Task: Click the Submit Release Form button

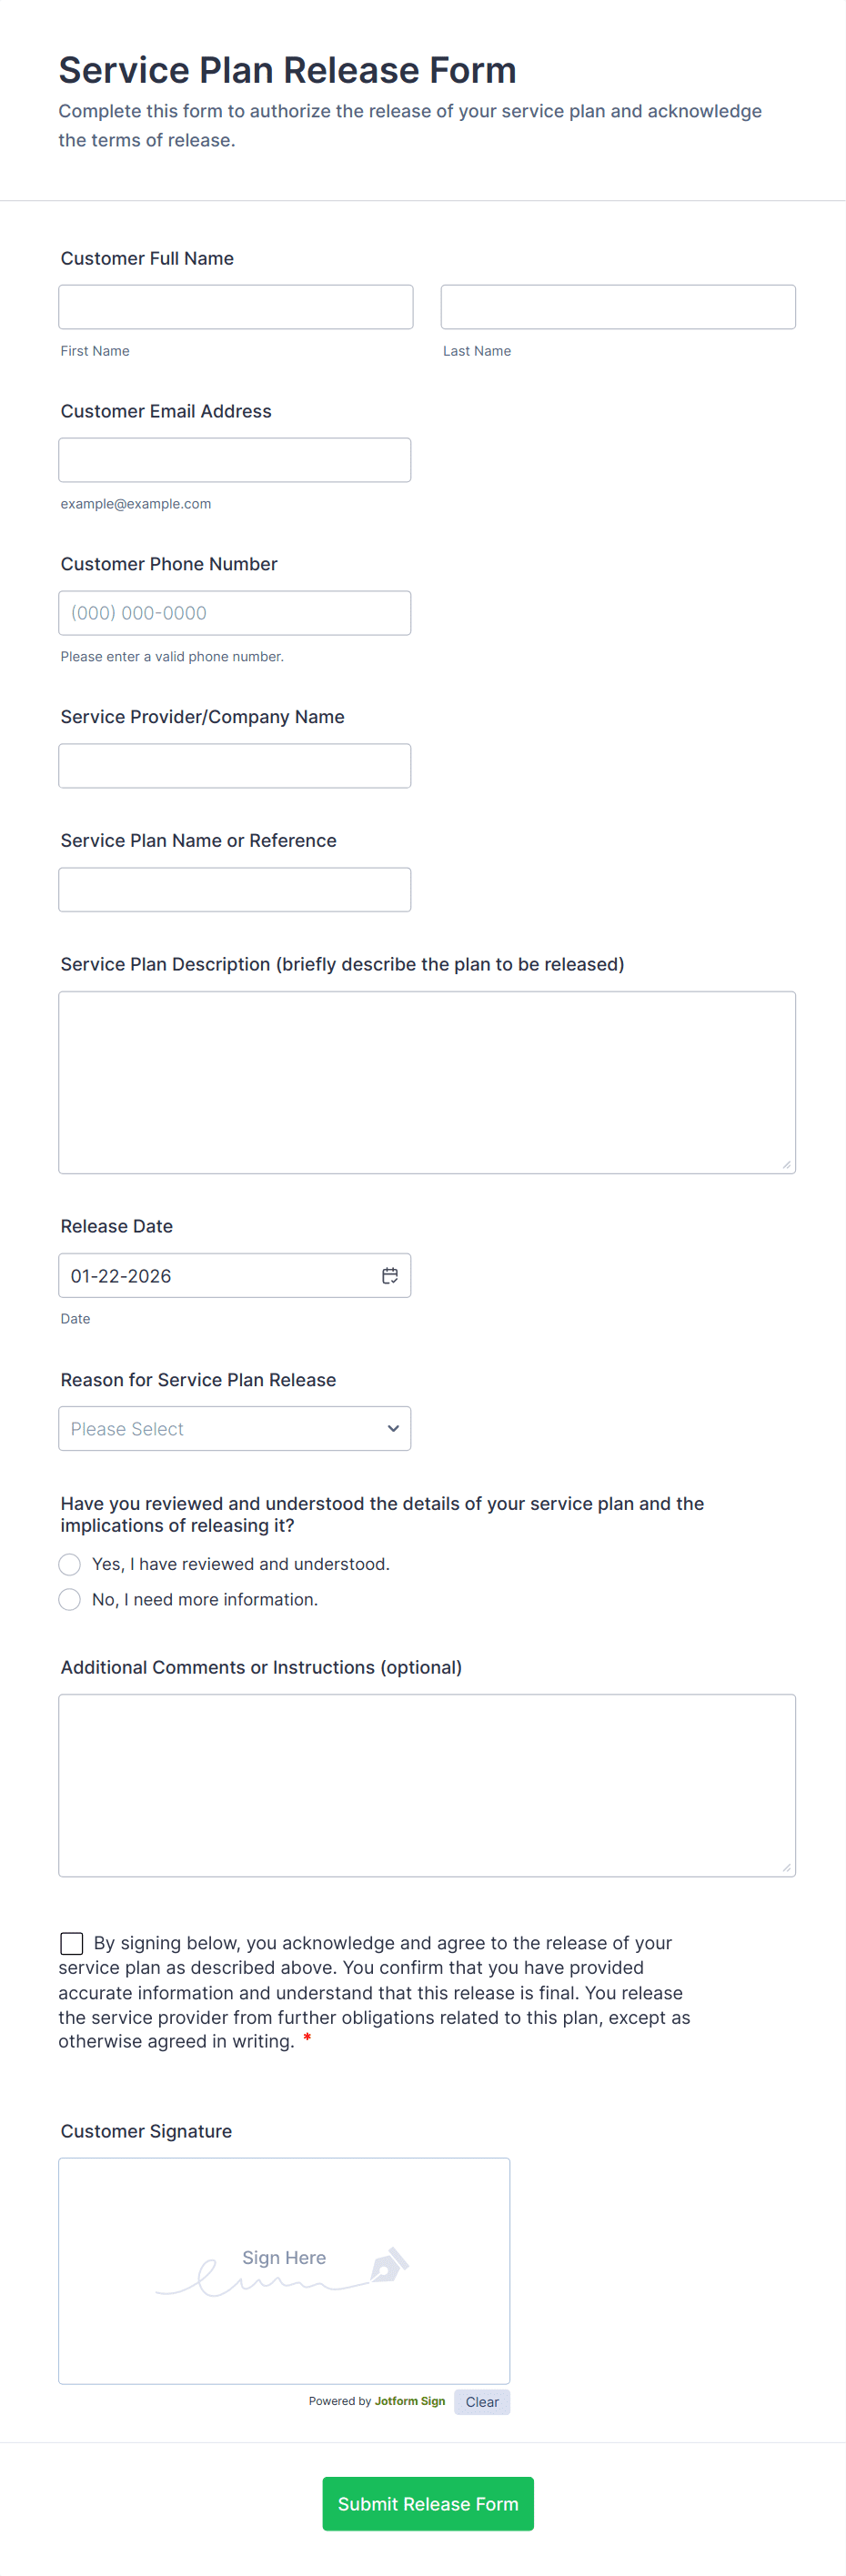Action: click(x=427, y=2503)
